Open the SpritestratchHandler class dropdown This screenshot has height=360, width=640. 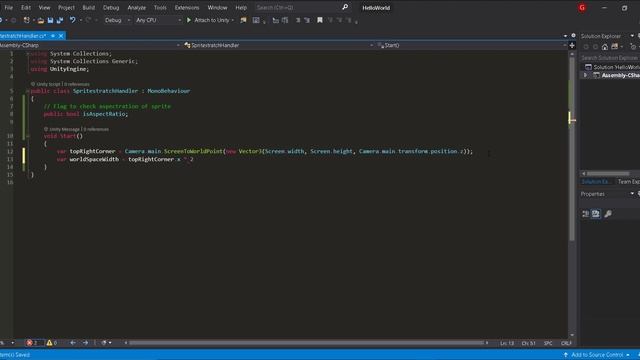(x=278, y=45)
